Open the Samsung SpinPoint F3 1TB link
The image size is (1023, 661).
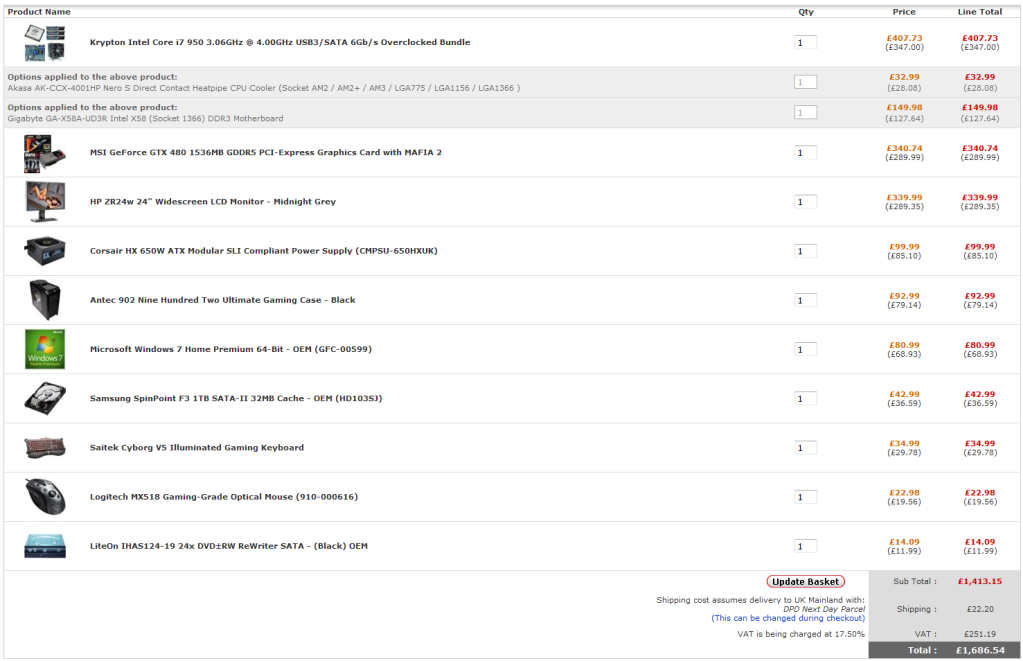point(236,399)
